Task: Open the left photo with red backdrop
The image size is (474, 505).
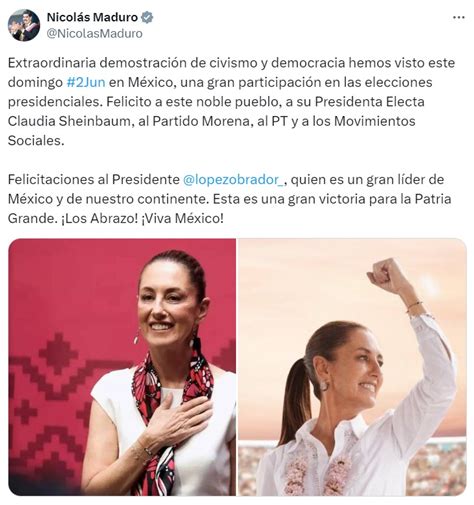Action: 122,367
